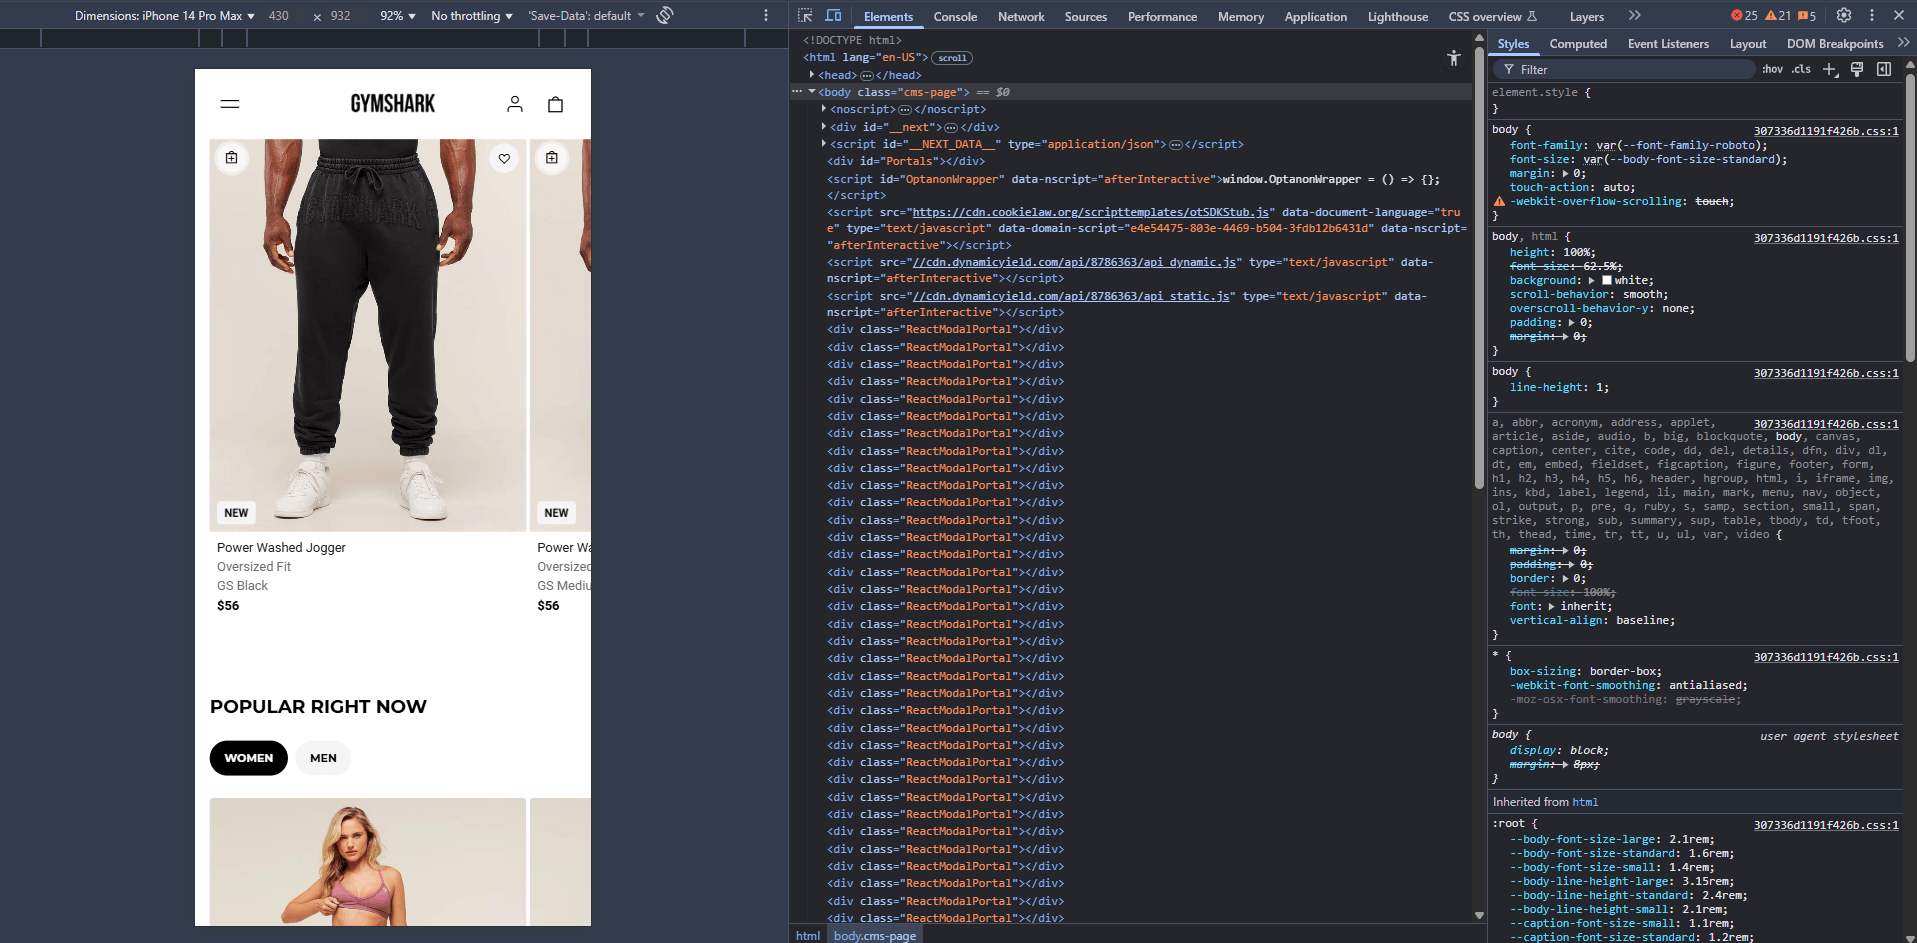Screen dimensions: 1917x943
Task: Open the No throttling dropdown
Action: (471, 16)
